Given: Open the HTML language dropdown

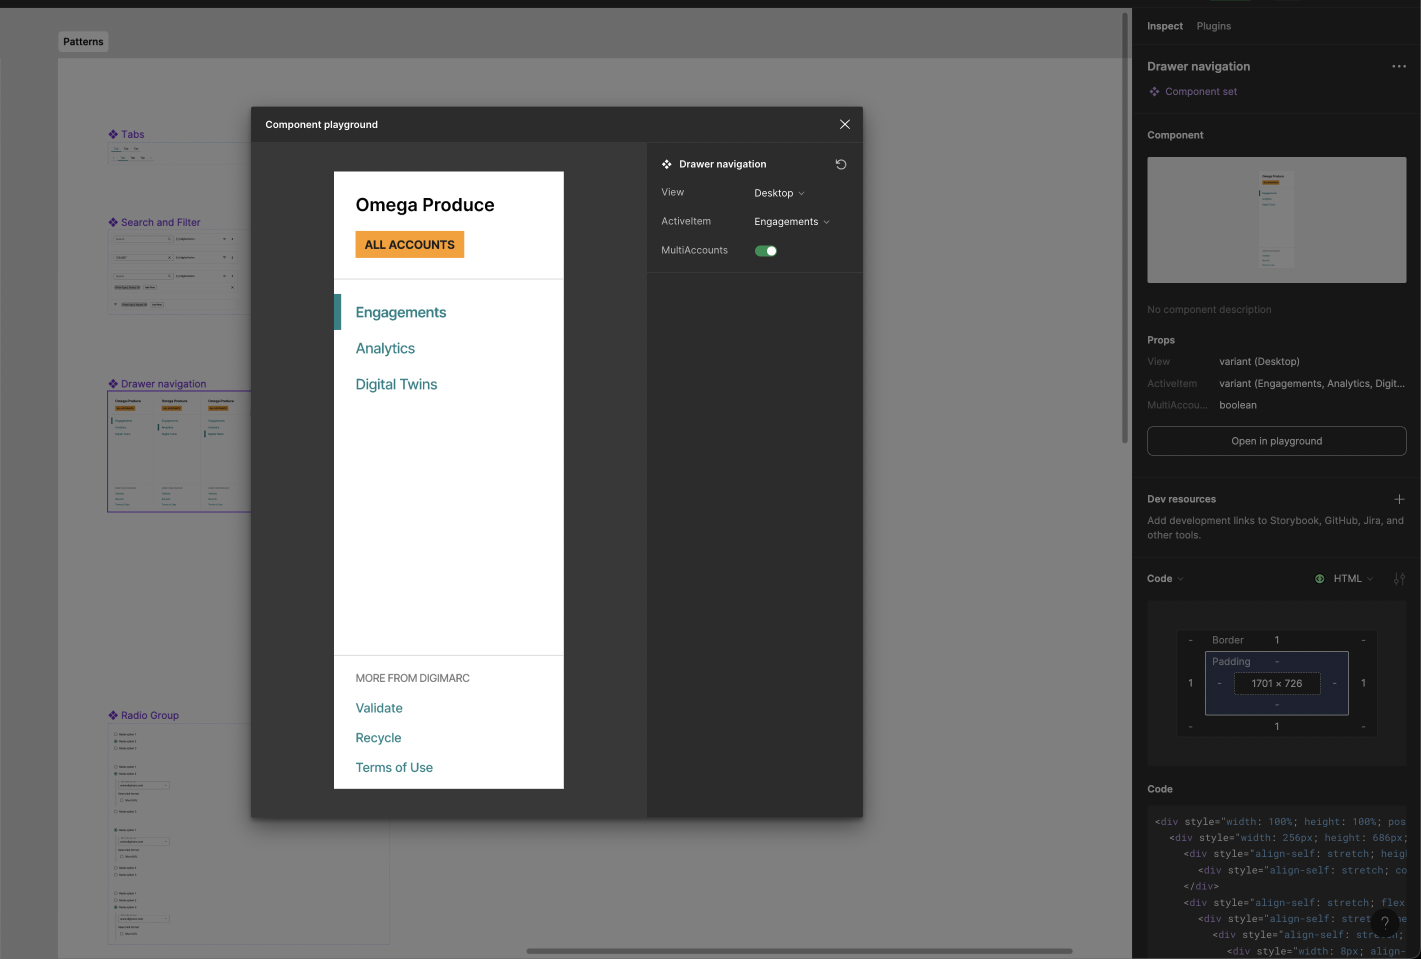Looking at the screenshot, I should [1353, 579].
